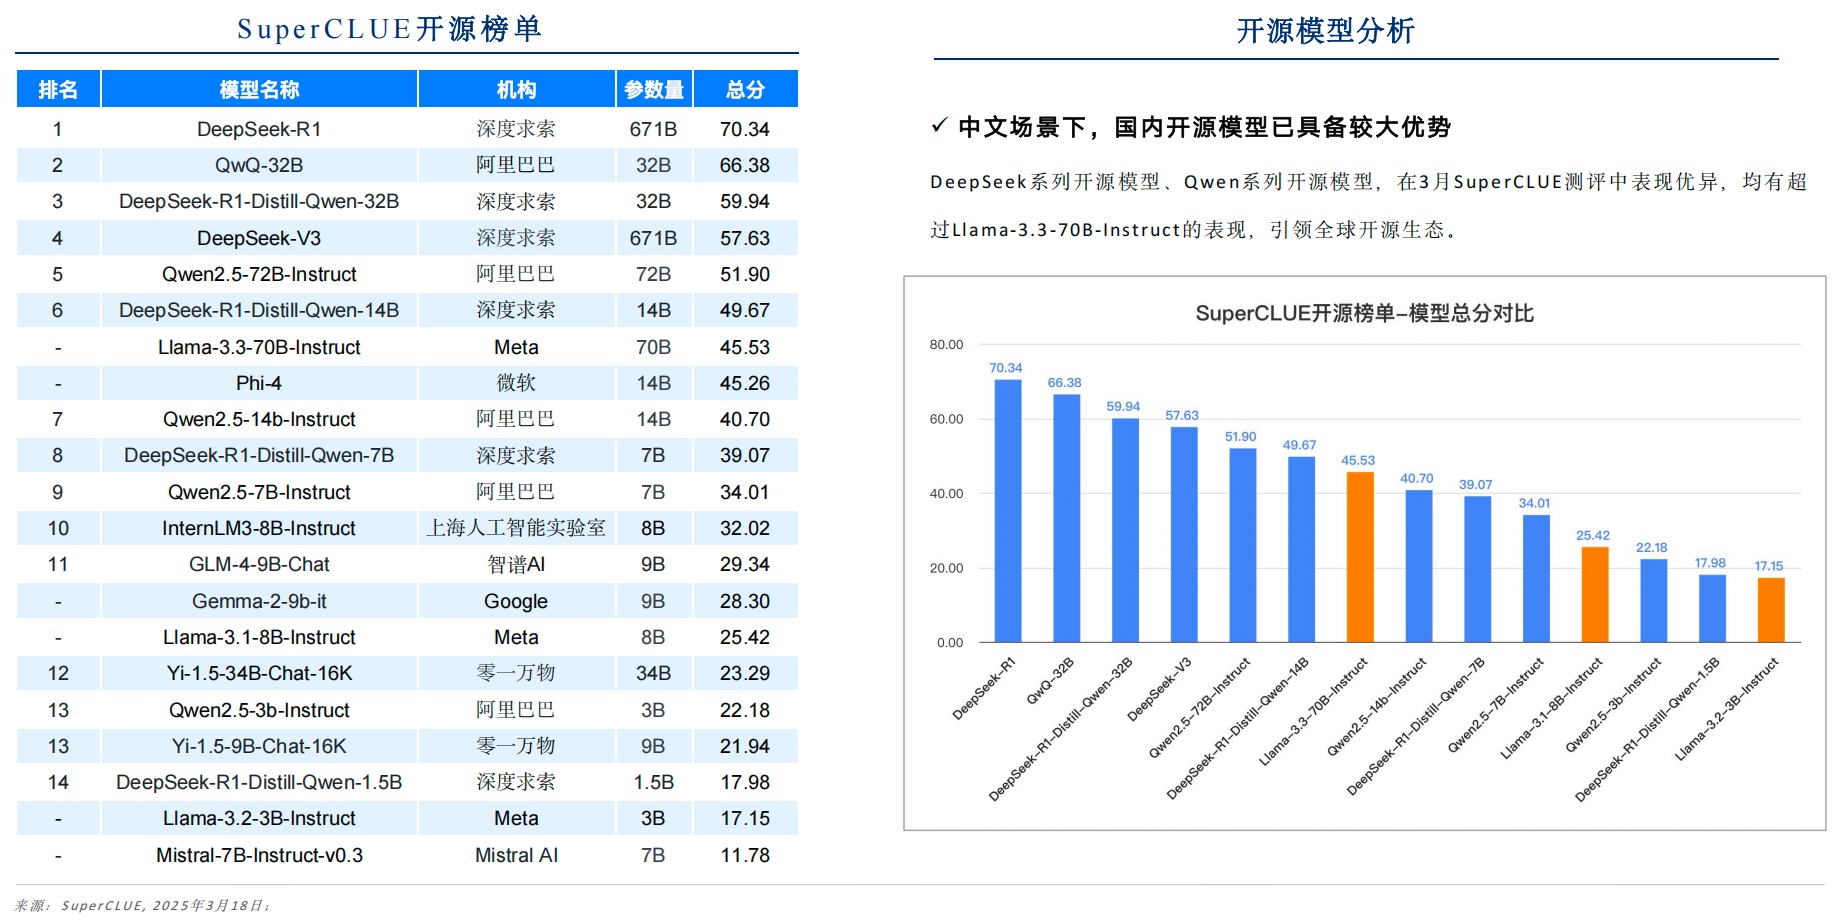Image resolution: width=1846 pixels, height=922 pixels.
Task: Click the SuperCLUE开源榜单 heading
Action: [x=390, y=28]
